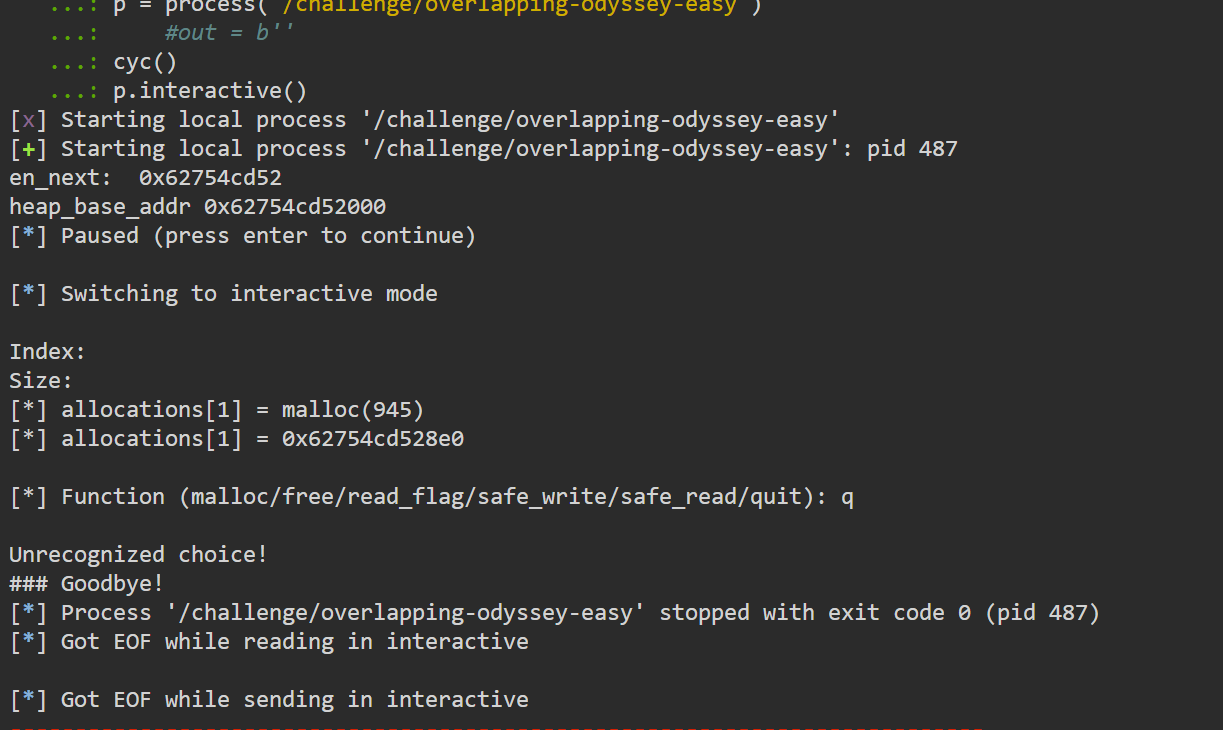Image resolution: width=1223 pixels, height=730 pixels.
Task: Click 'Got EOF while reading in interactive'
Action: click(x=295, y=642)
